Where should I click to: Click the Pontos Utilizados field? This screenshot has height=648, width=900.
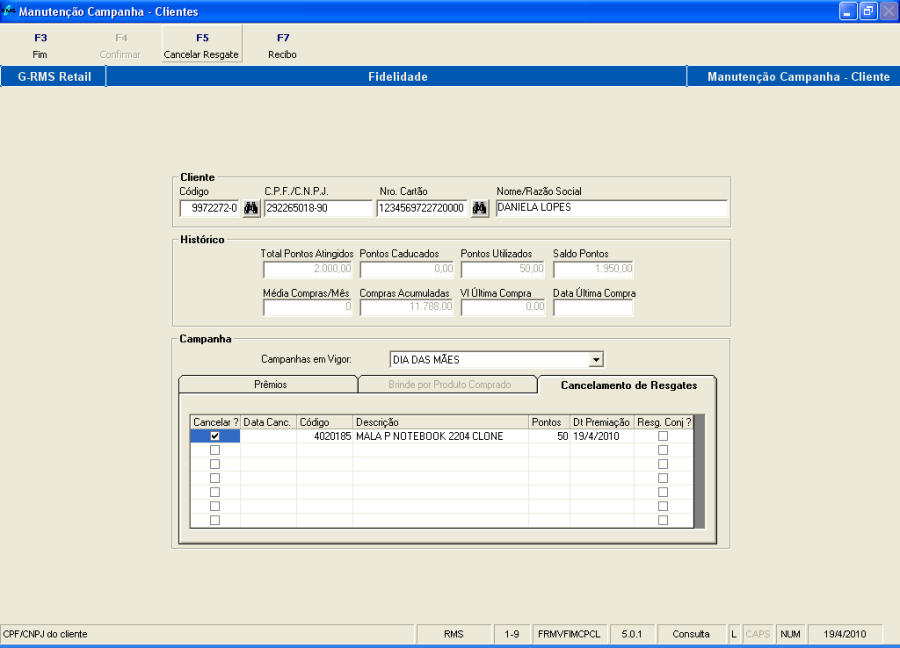click(503, 269)
